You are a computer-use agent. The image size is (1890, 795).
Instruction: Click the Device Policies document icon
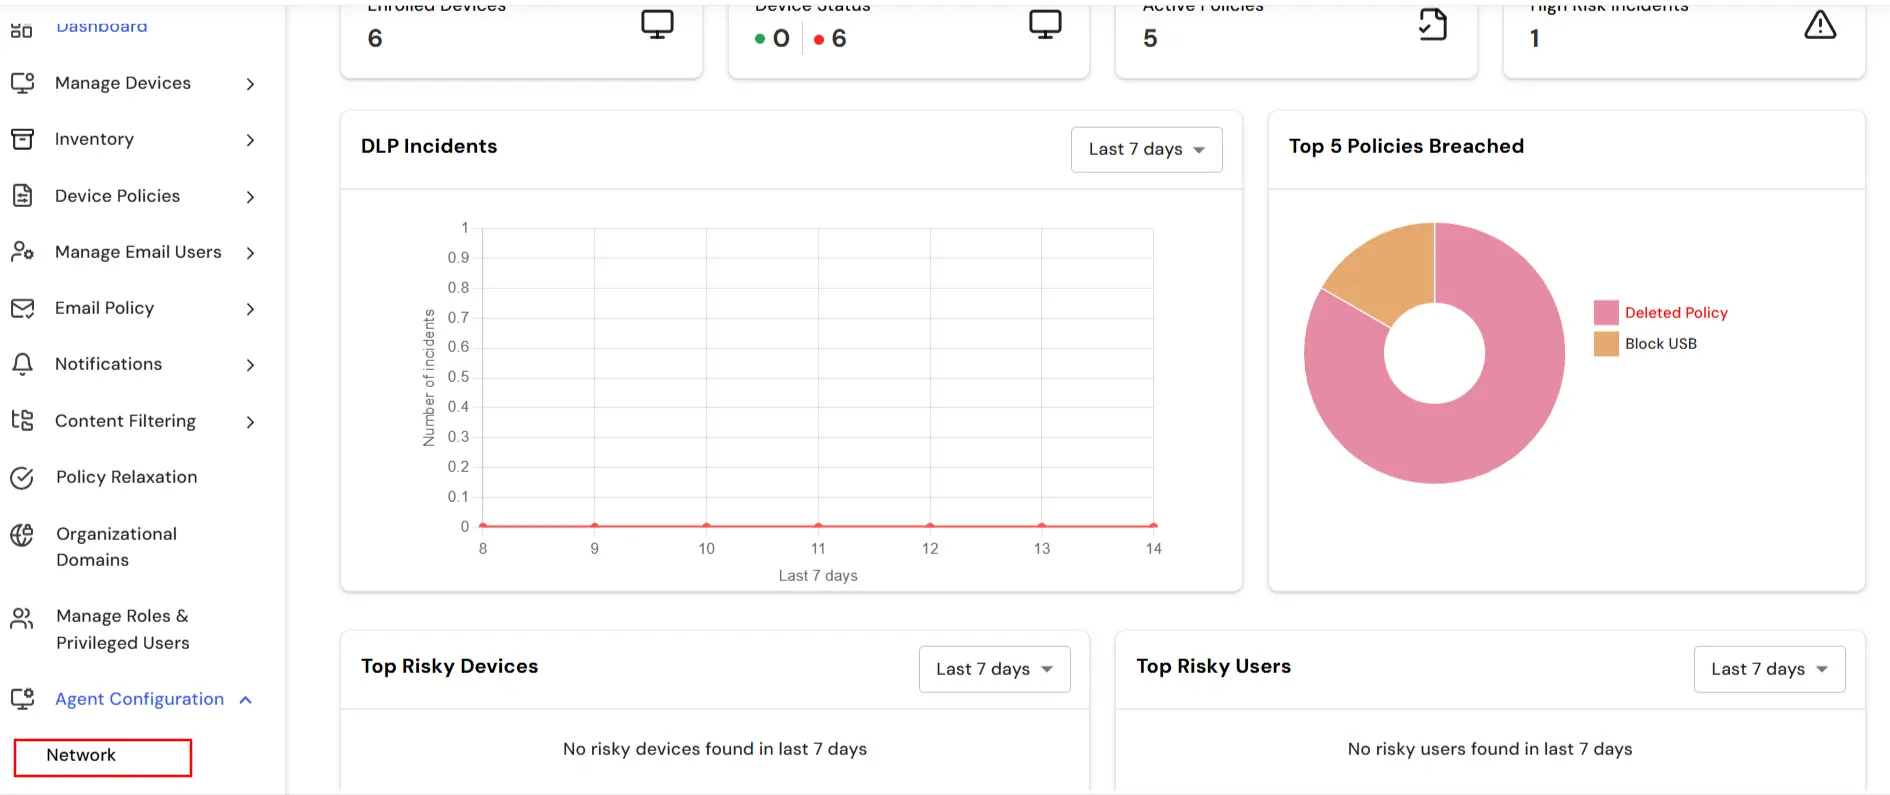pyautogui.click(x=22, y=196)
